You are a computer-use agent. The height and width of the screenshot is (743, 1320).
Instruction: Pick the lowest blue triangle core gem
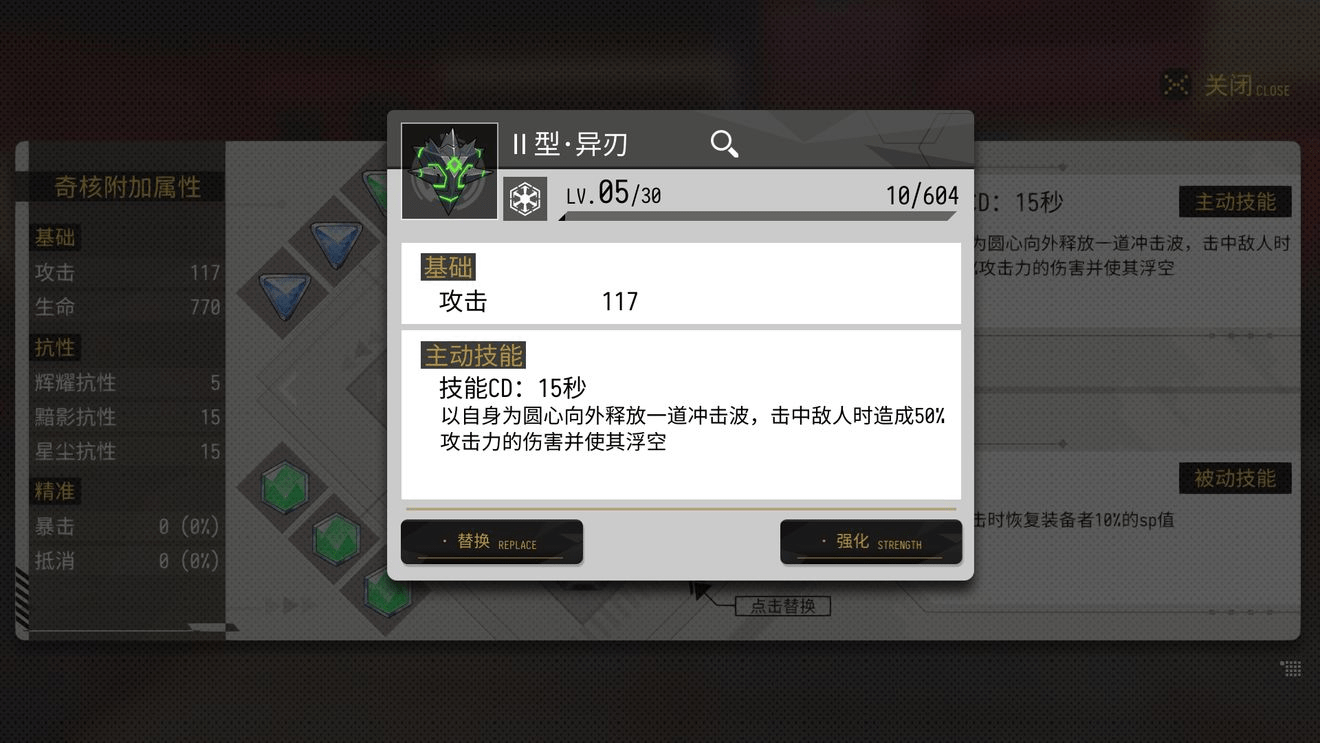tap(285, 294)
